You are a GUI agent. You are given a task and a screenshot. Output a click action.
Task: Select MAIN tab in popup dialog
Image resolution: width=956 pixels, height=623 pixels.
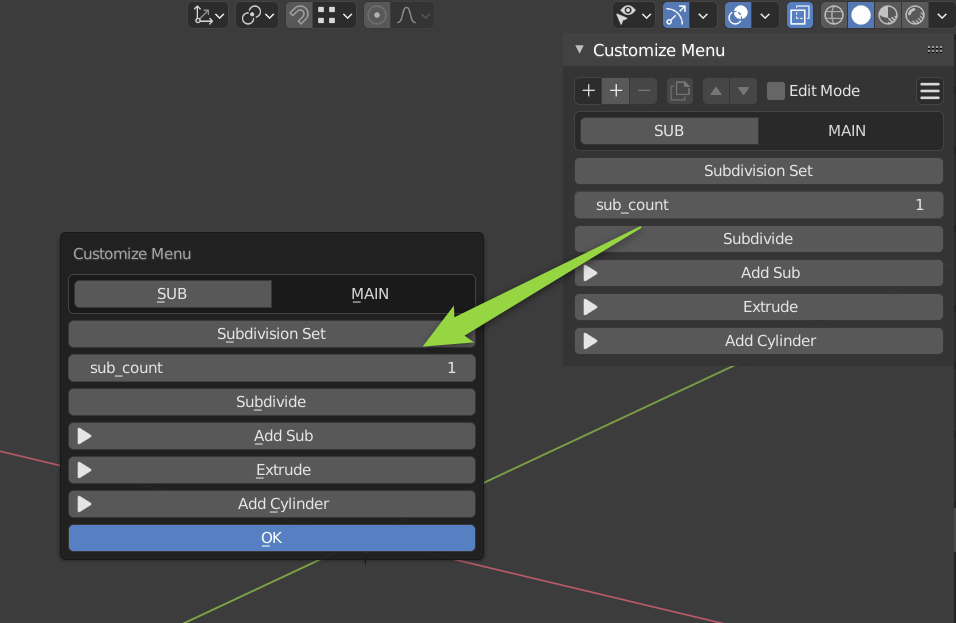coord(370,294)
